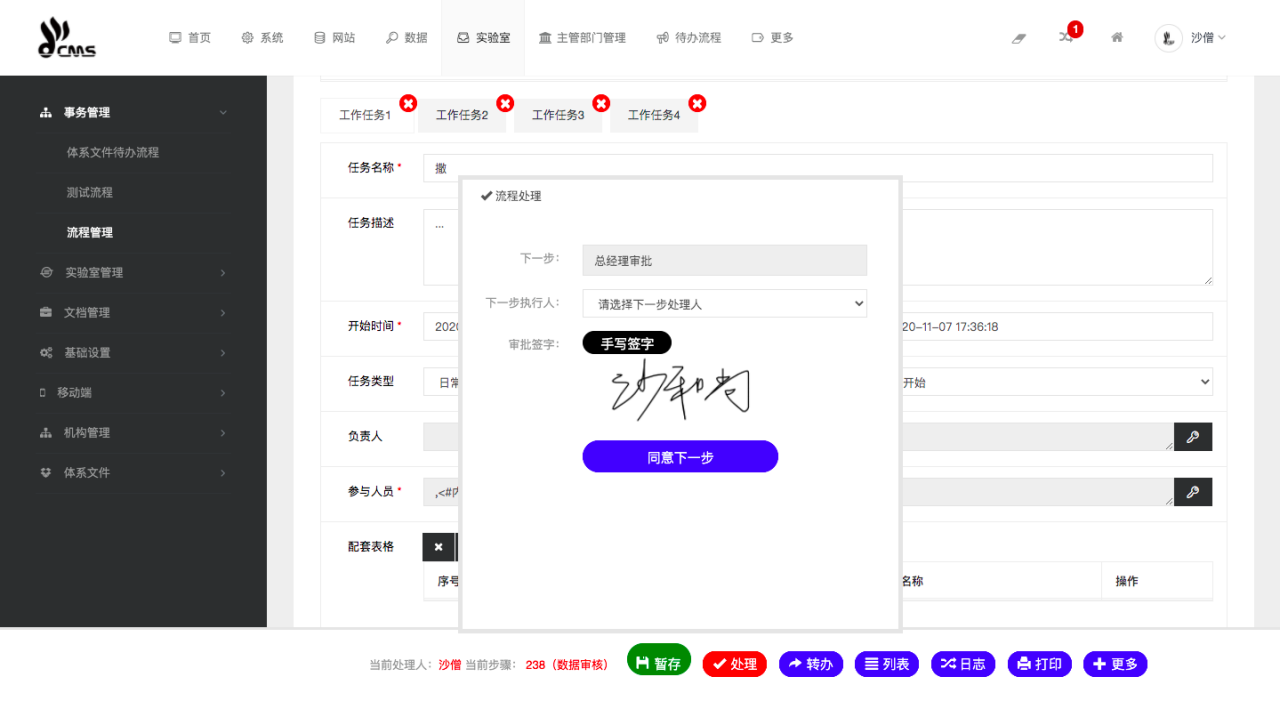Click the red 处理 button
The height and width of the screenshot is (701, 1280).
(x=734, y=664)
